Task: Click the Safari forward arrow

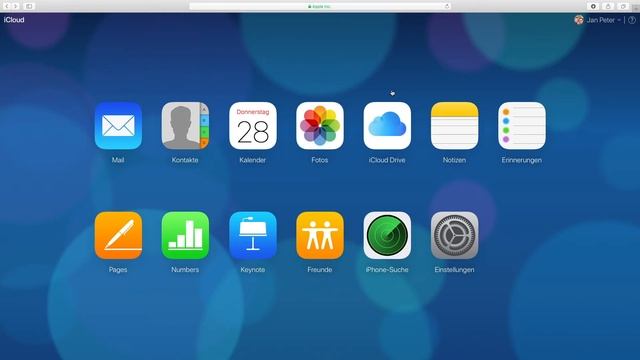Action: point(16,6)
